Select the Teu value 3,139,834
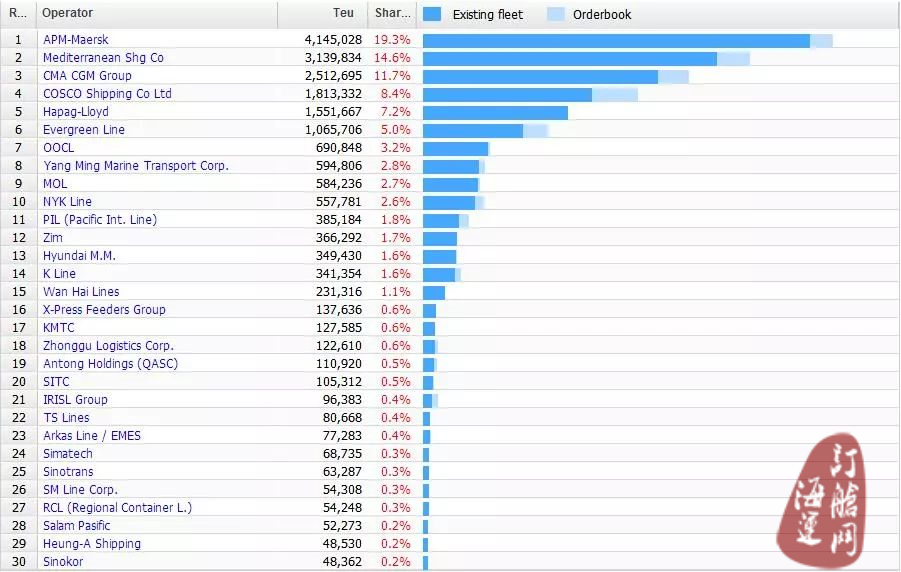Screen dimensions: 901x572 pyautogui.click(x=333, y=57)
